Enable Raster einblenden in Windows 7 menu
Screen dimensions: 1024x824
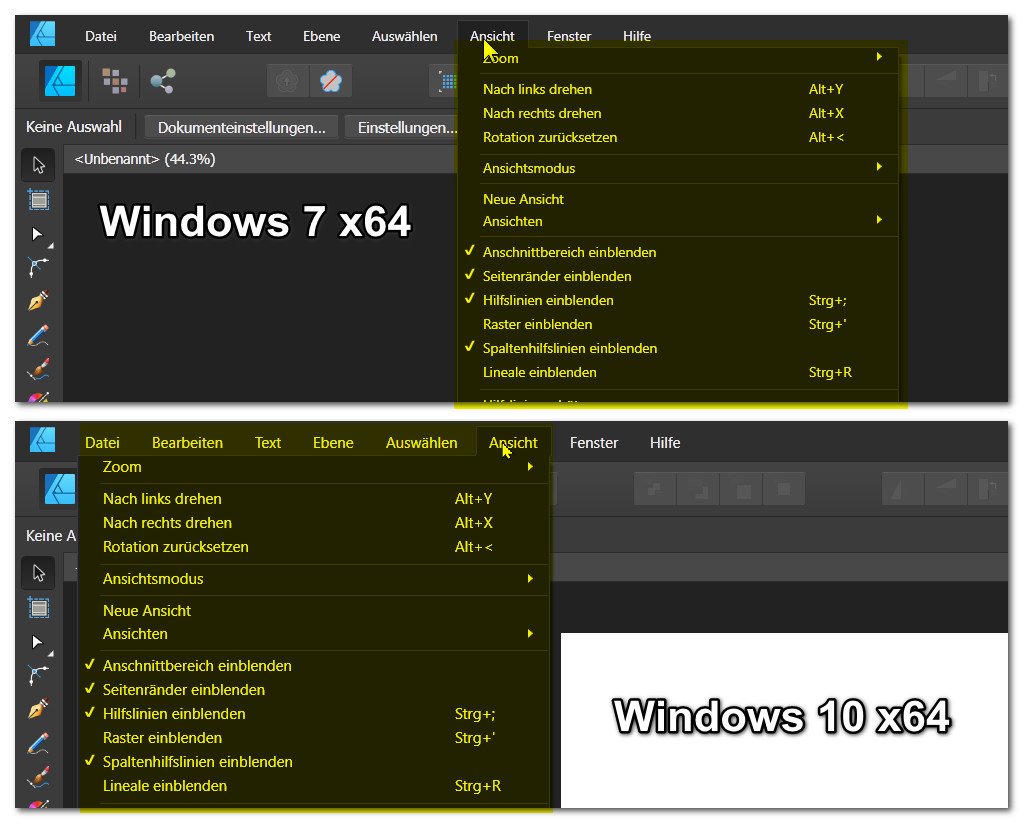(x=678, y=325)
